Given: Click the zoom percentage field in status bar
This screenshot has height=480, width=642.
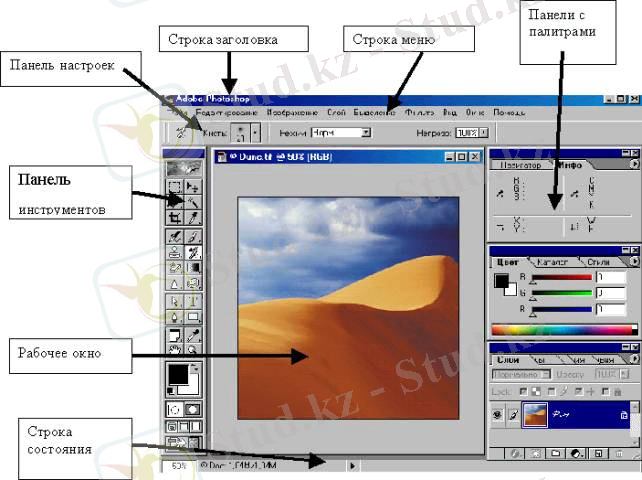Looking at the screenshot, I should pyautogui.click(x=178, y=466).
